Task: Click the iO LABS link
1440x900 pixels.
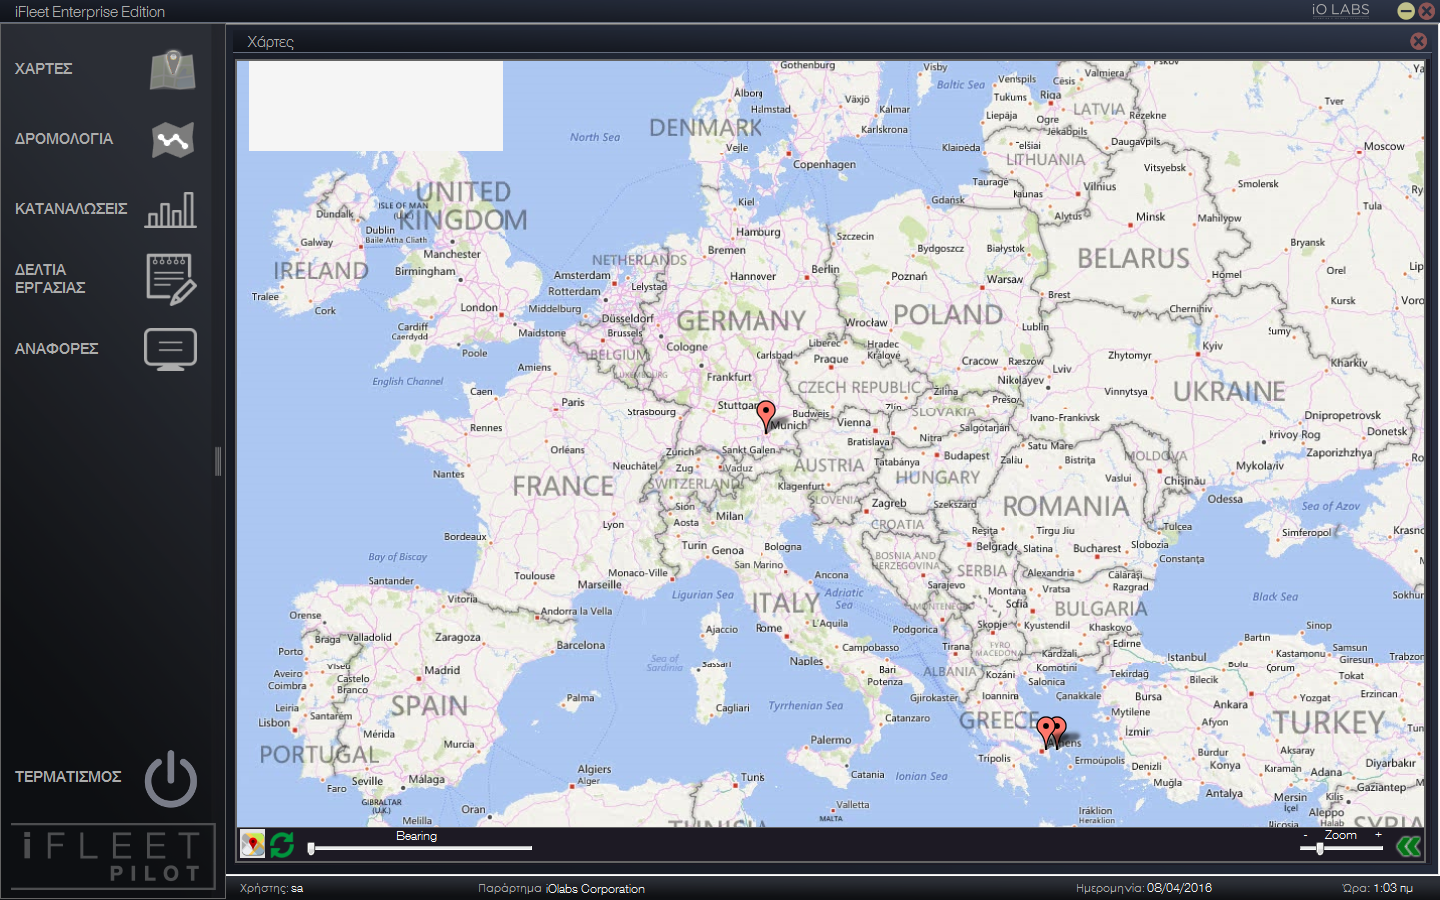Action: point(1340,10)
